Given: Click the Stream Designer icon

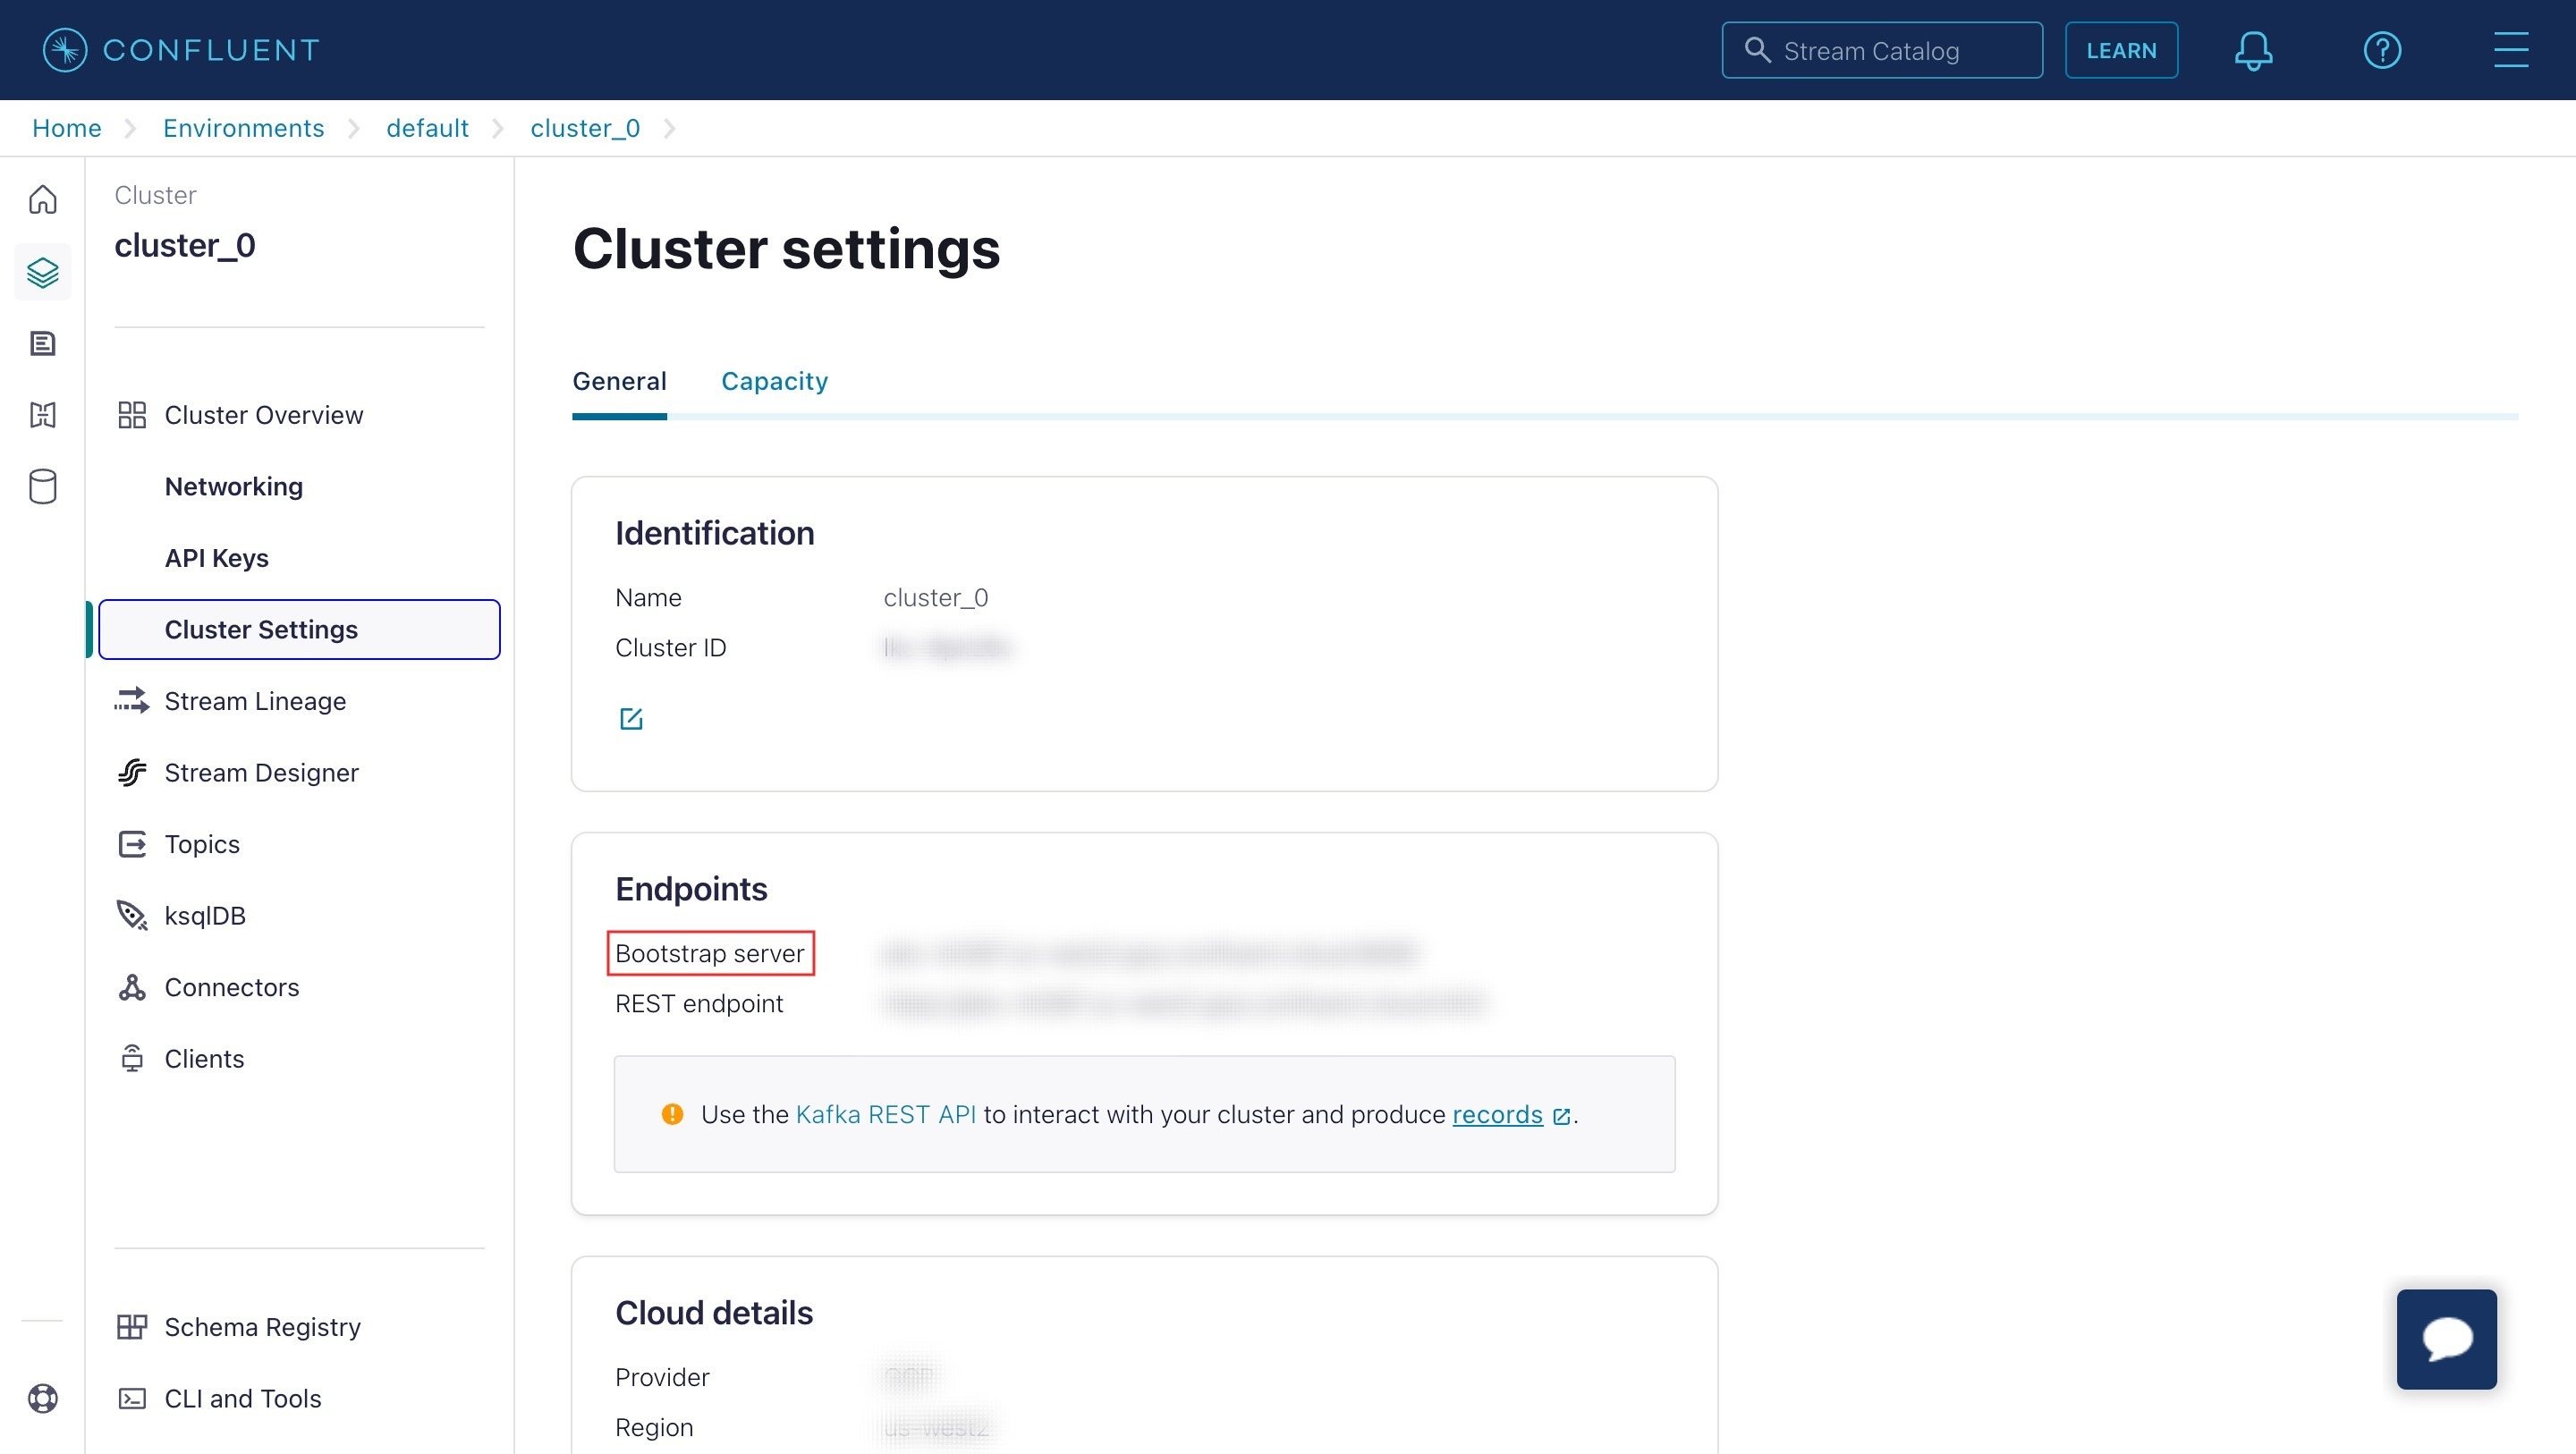Looking at the screenshot, I should pos(132,772).
